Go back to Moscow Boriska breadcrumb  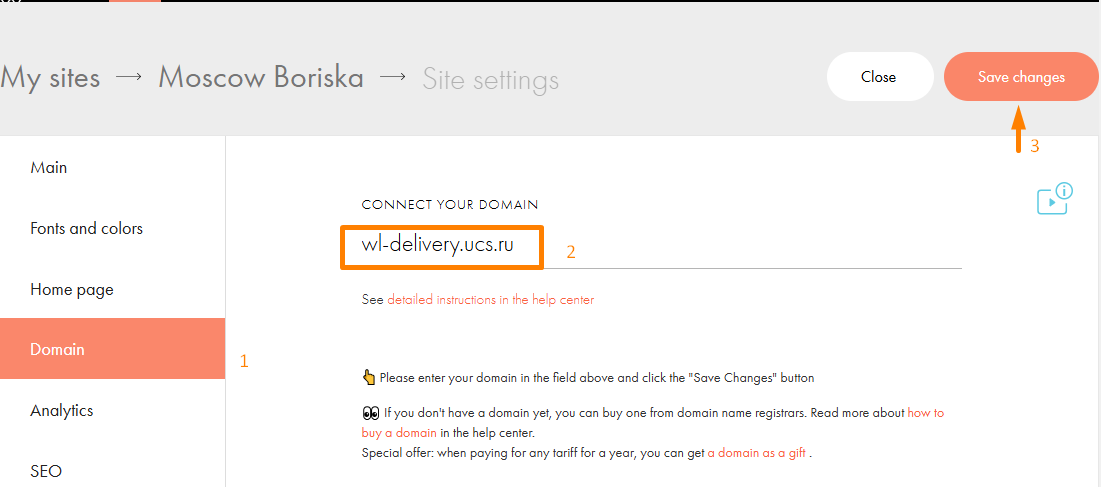point(261,77)
